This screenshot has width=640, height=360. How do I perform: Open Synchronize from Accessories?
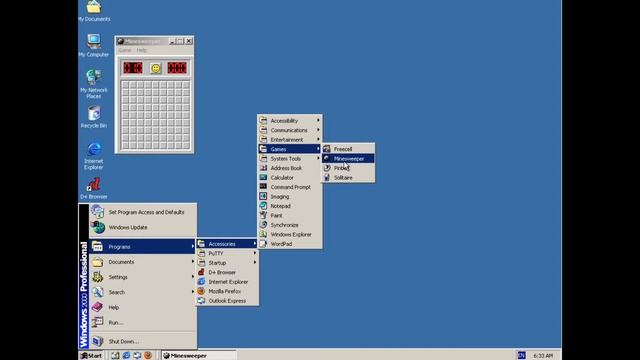point(290,225)
